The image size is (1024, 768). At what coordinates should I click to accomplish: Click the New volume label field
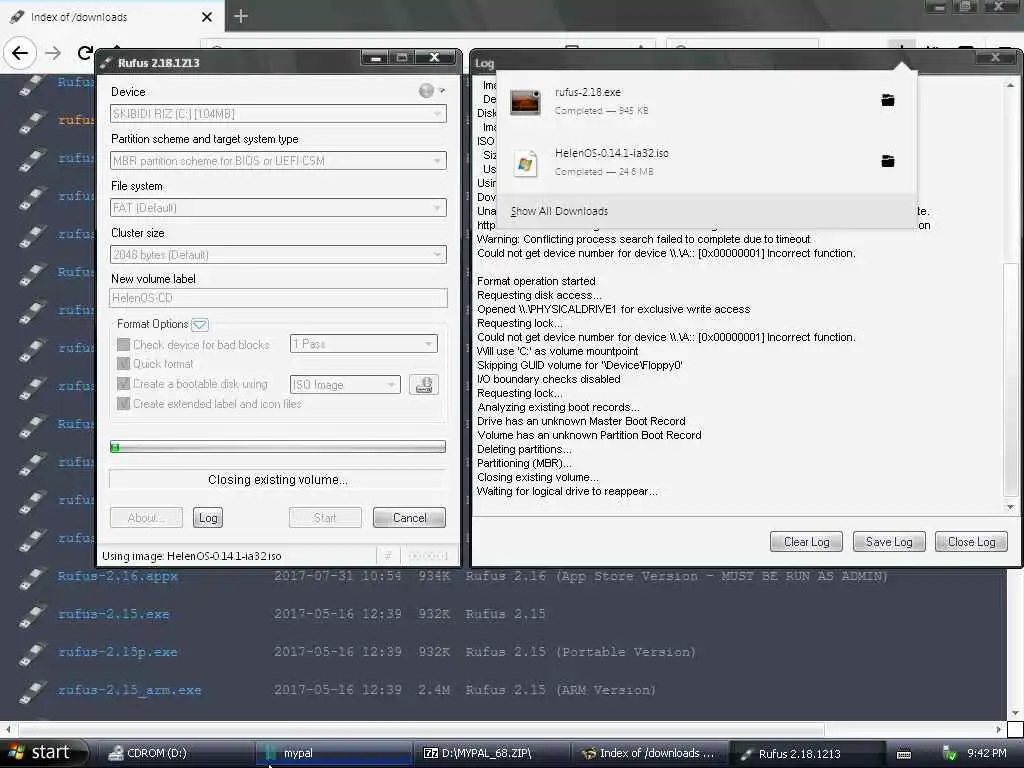pyautogui.click(x=278, y=298)
